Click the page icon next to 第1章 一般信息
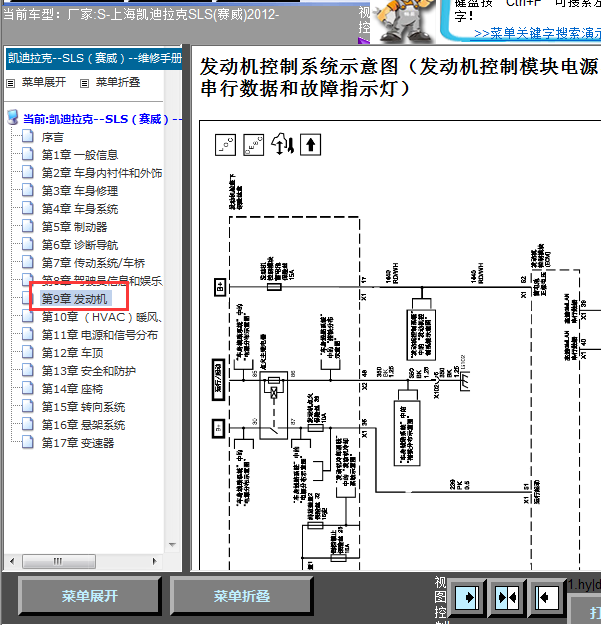The width and height of the screenshot is (601, 625). click(27, 154)
